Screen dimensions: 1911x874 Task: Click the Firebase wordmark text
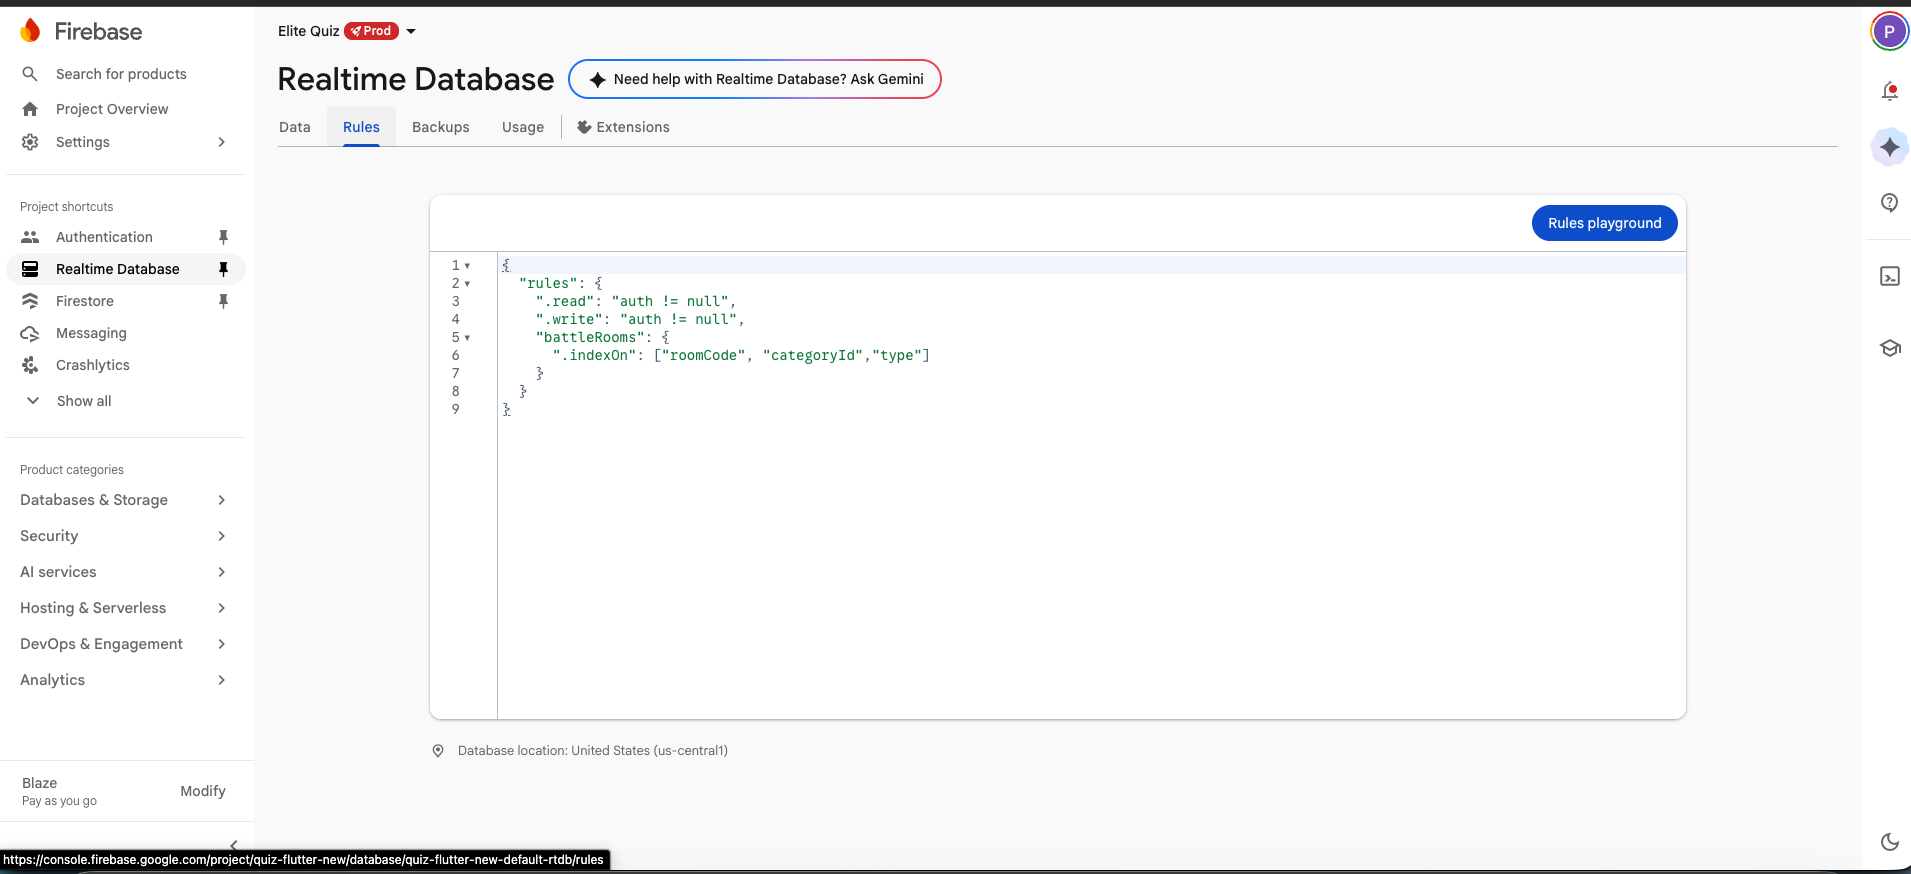98,32
